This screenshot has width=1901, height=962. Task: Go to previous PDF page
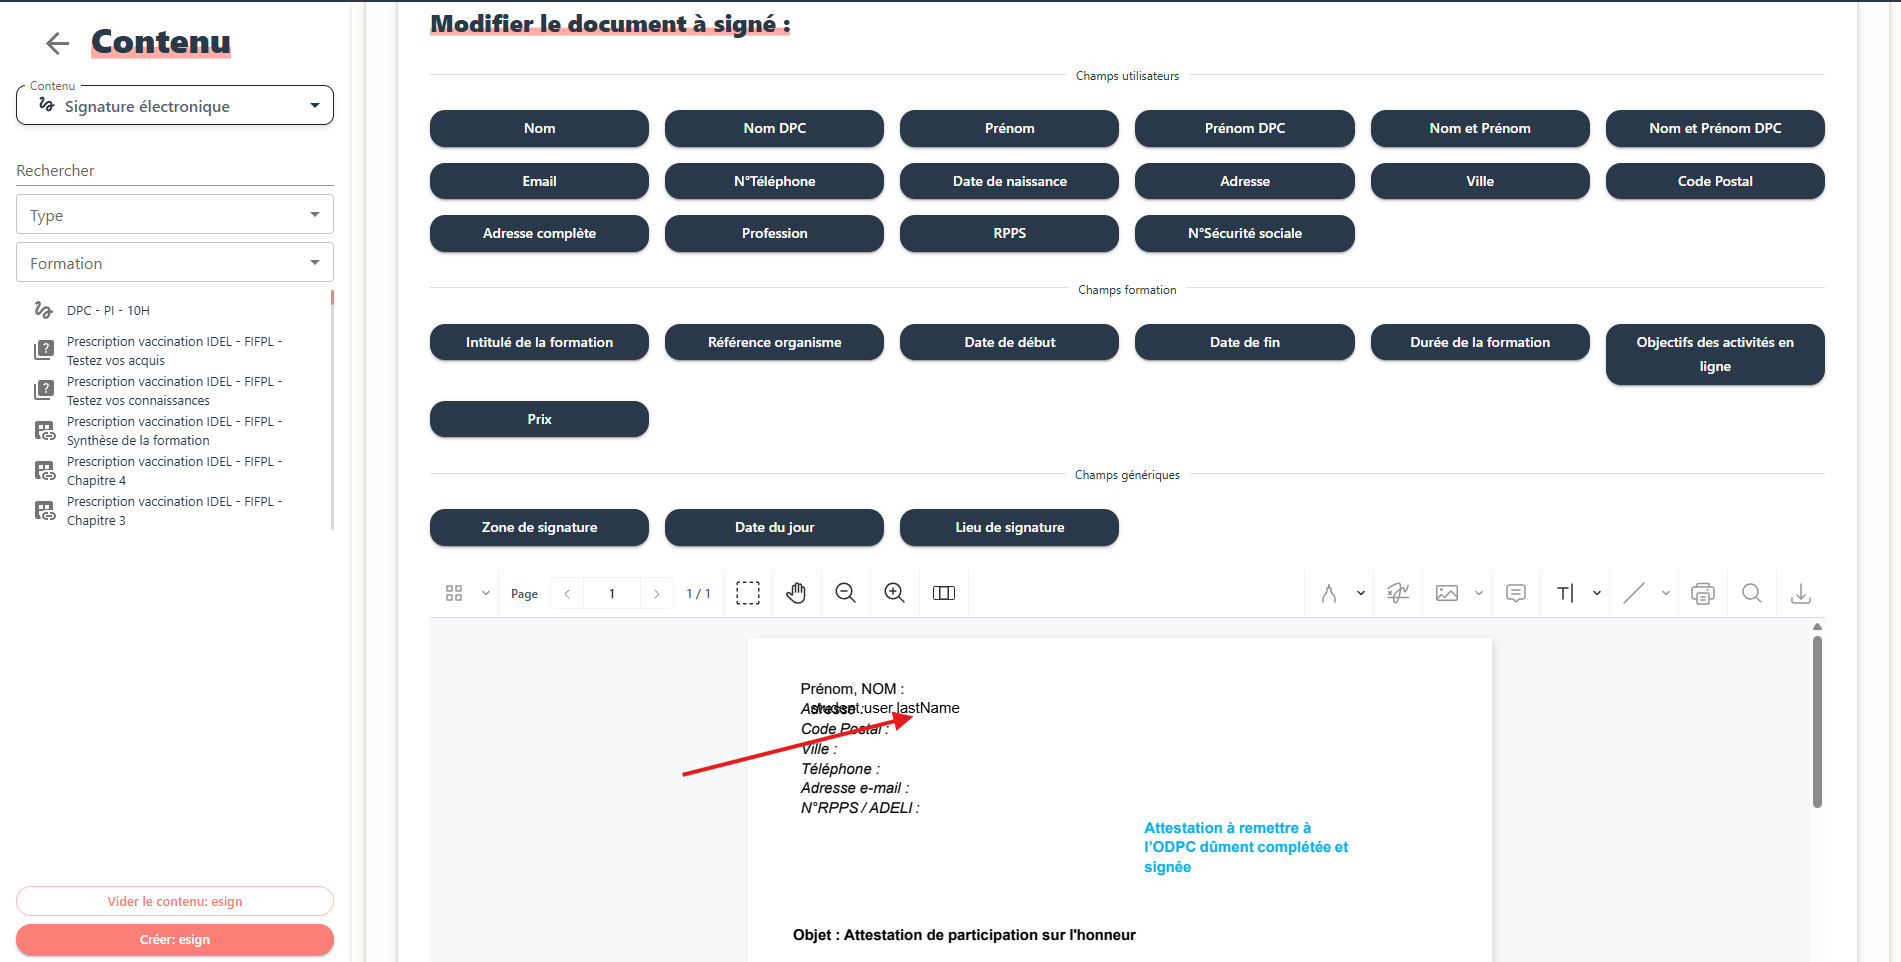point(567,593)
